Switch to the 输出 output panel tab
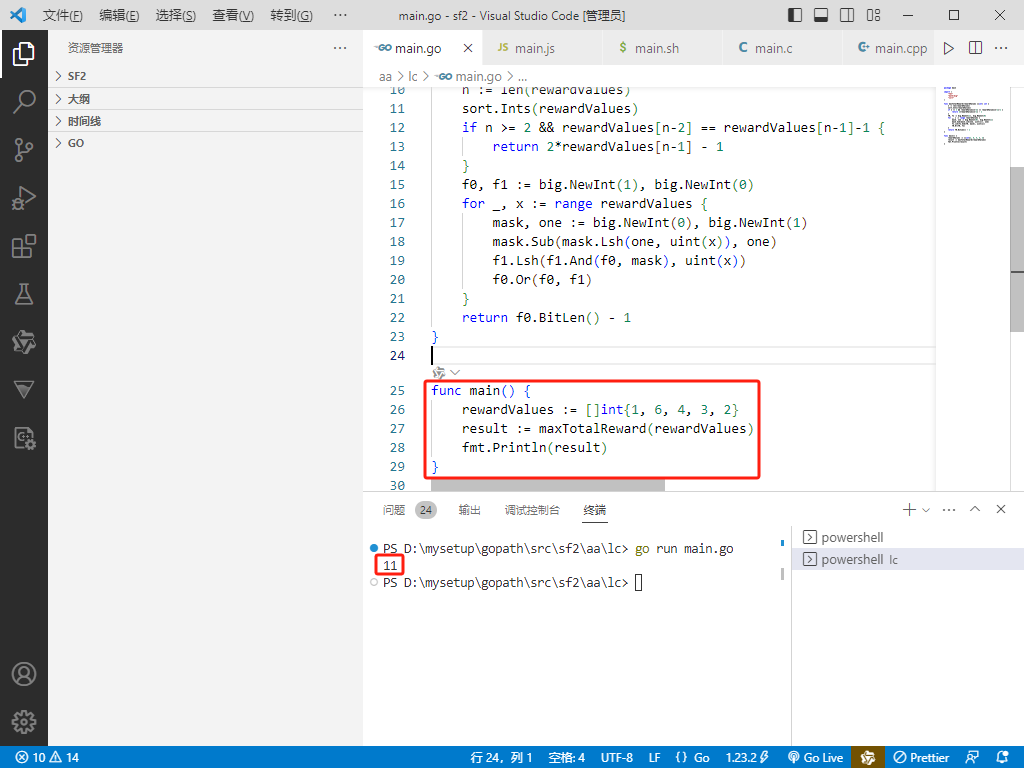Screen dimensions: 1024x768 point(470,510)
